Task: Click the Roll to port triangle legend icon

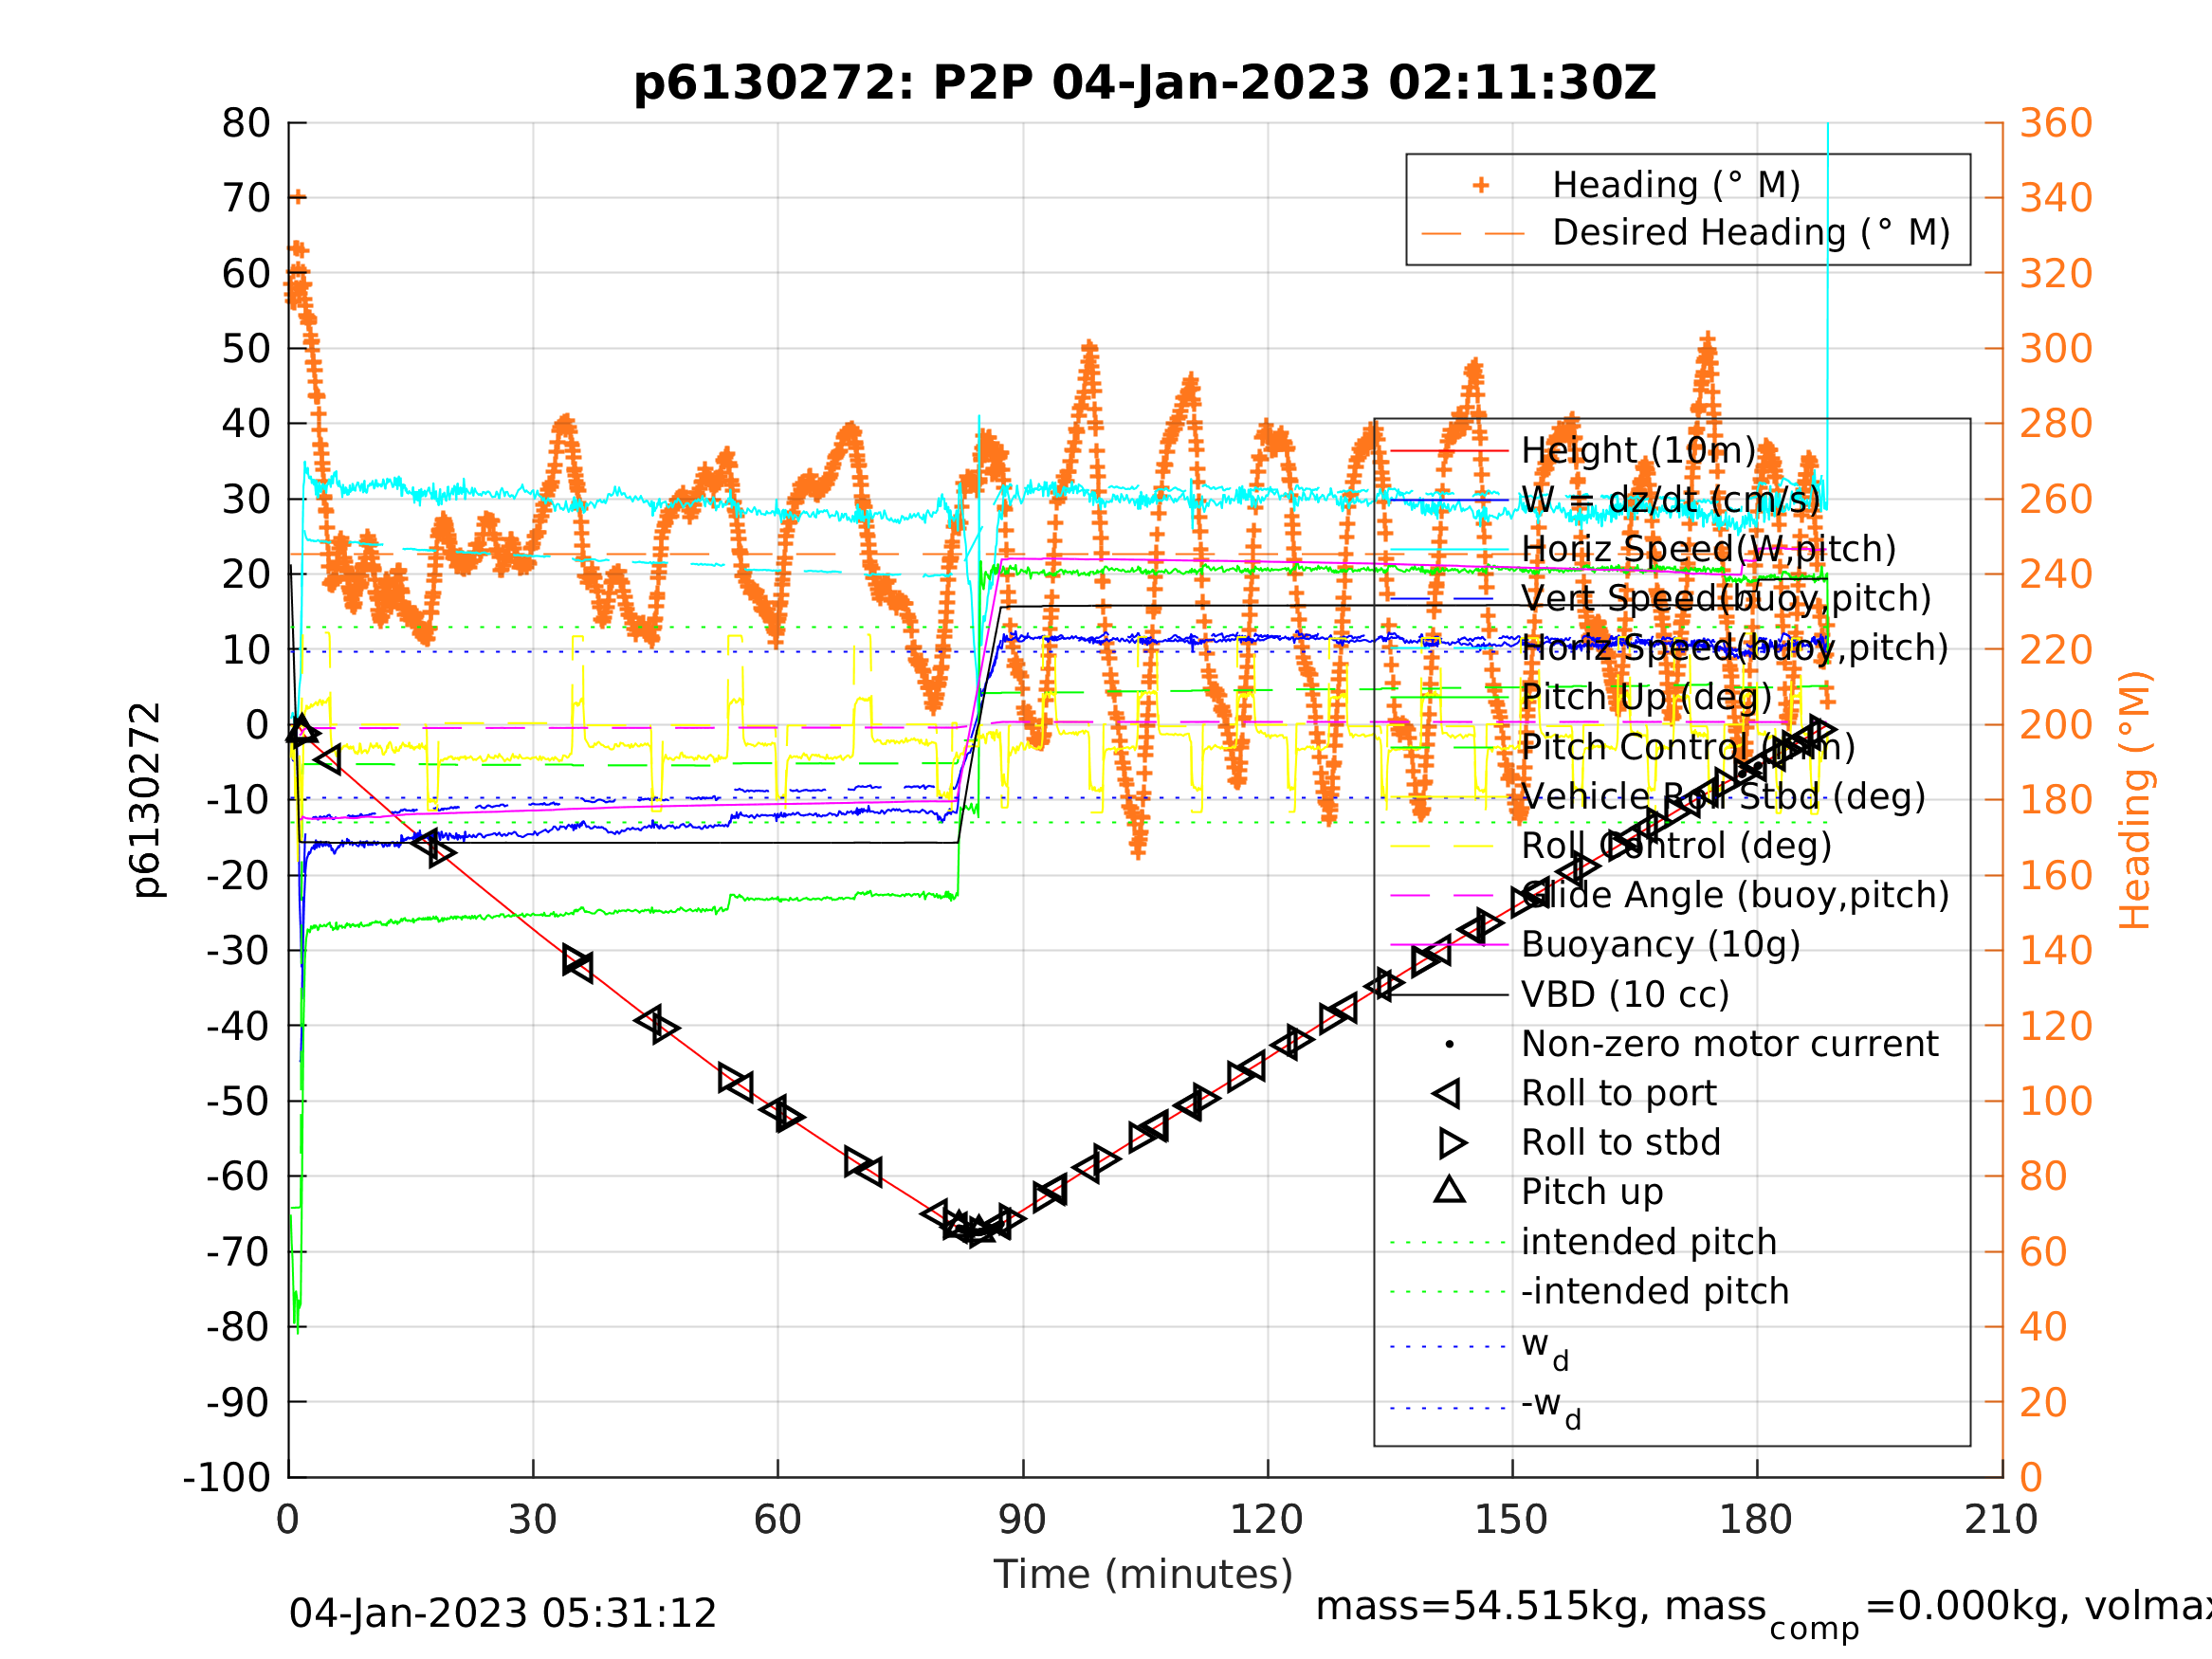Action: [1447, 1093]
